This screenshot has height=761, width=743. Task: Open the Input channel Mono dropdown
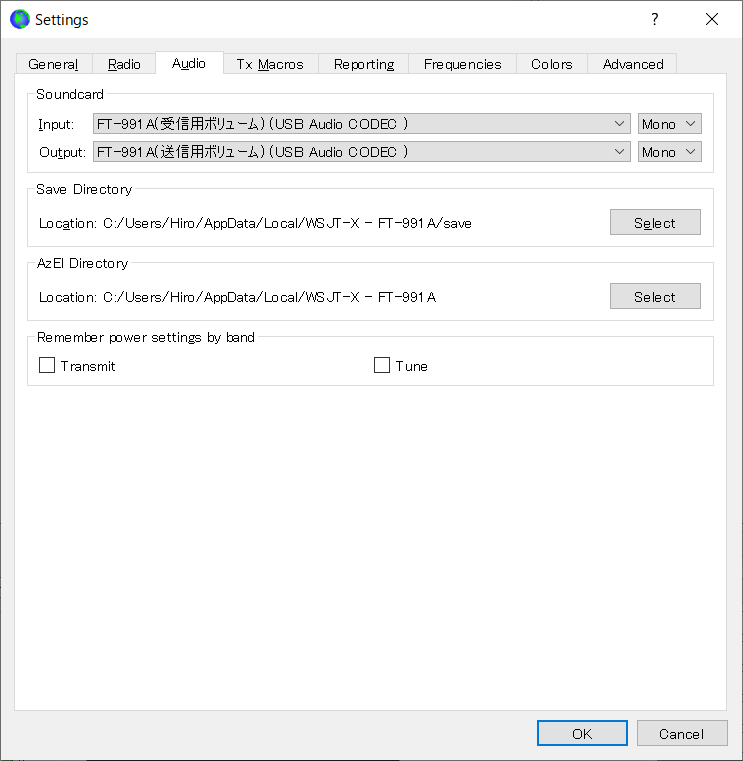pyautogui.click(x=670, y=124)
